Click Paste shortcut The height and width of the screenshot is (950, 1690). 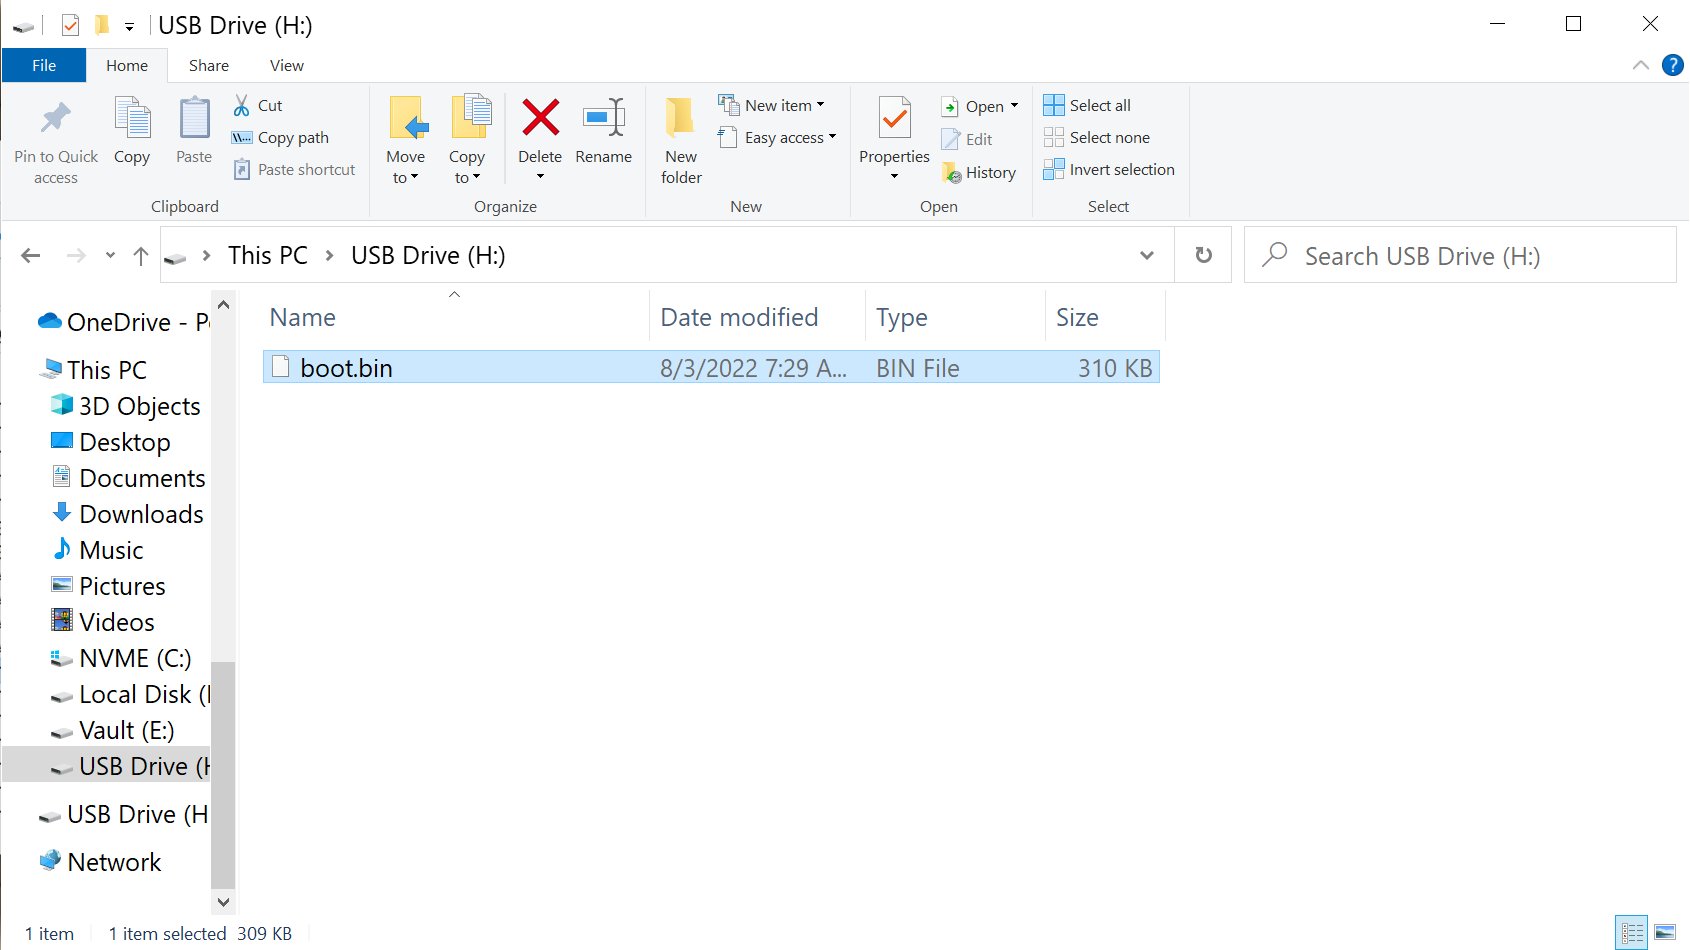point(294,169)
